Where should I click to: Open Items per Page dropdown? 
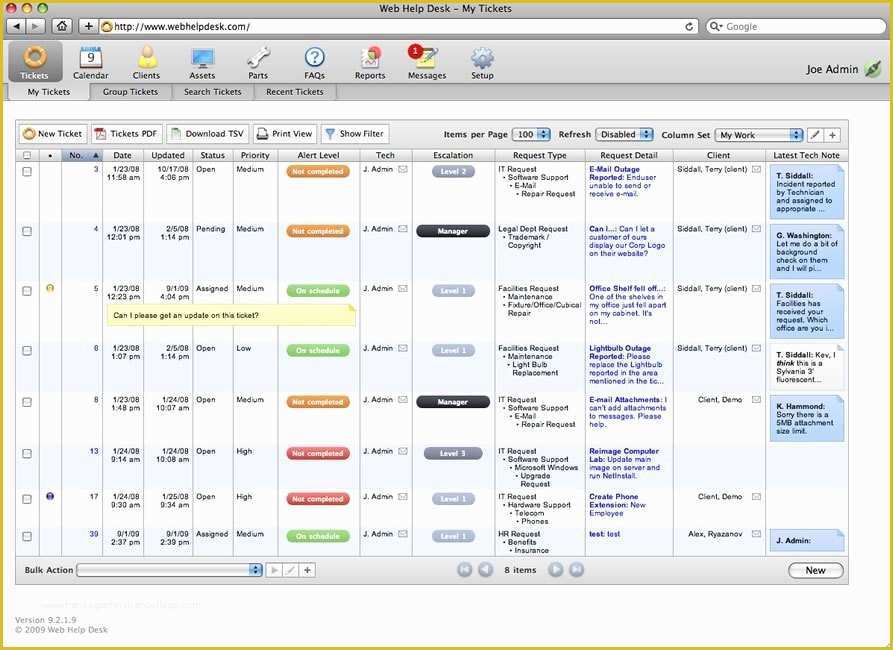click(x=531, y=134)
